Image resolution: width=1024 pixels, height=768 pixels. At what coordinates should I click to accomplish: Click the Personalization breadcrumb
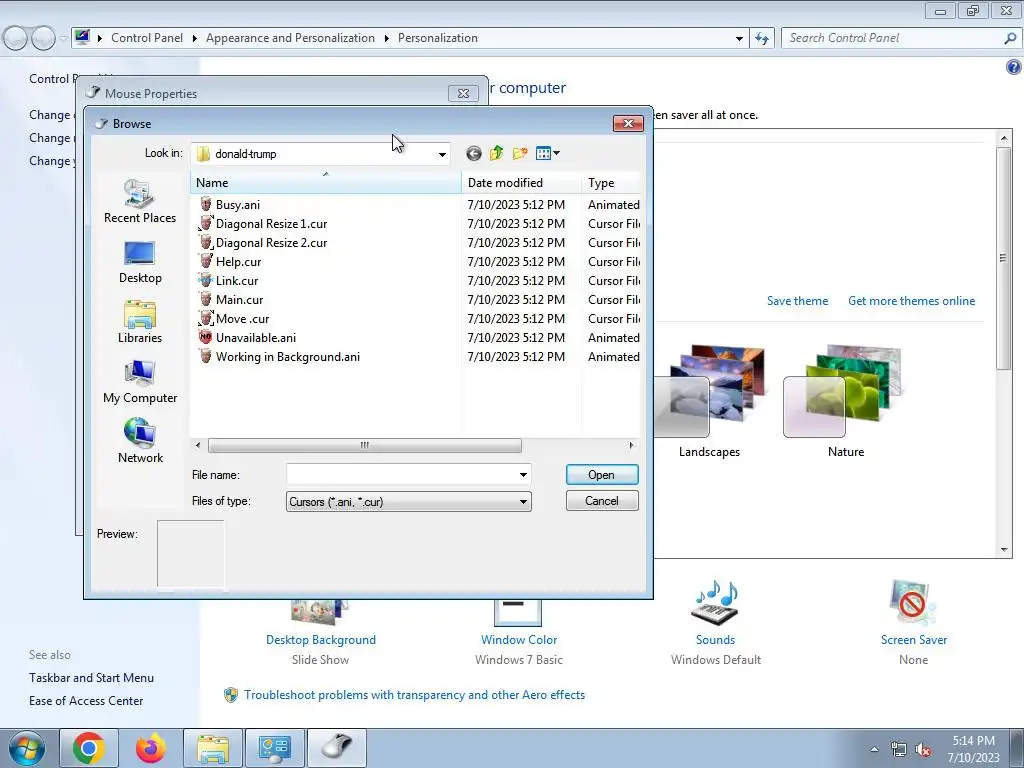[x=438, y=38]
